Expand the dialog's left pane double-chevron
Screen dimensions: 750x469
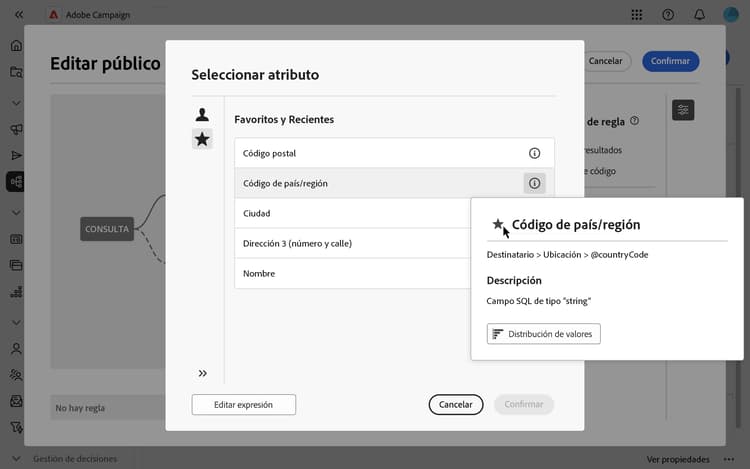[203, 373]
